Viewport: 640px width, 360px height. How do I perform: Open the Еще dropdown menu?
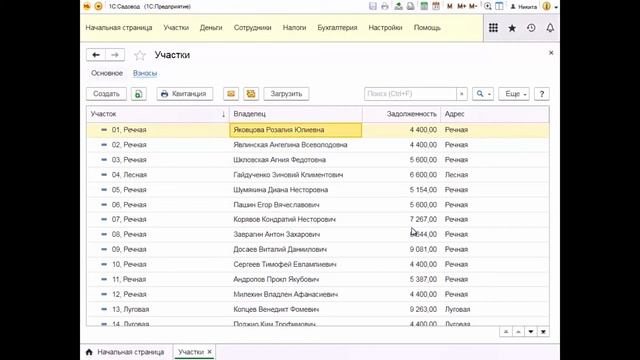[514, 94]
